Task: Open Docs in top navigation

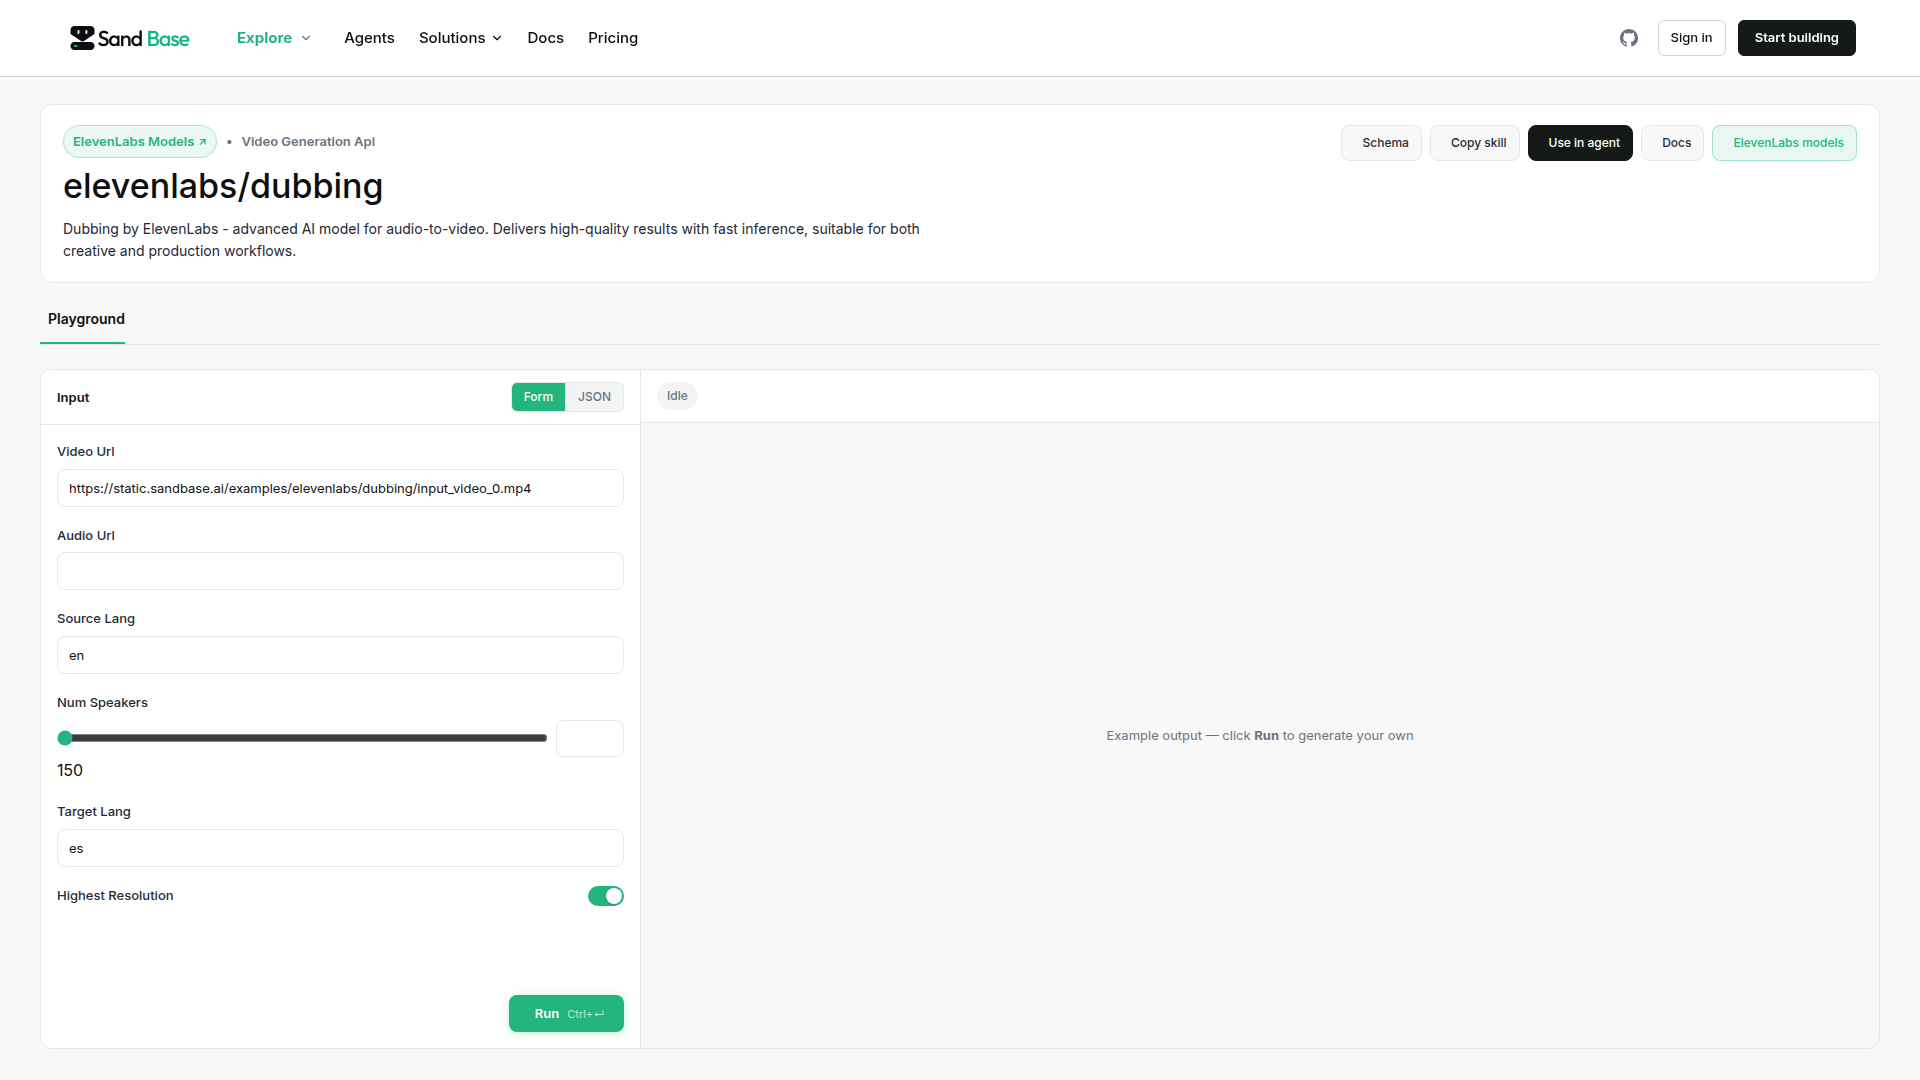Action: (x=545, y=38)
